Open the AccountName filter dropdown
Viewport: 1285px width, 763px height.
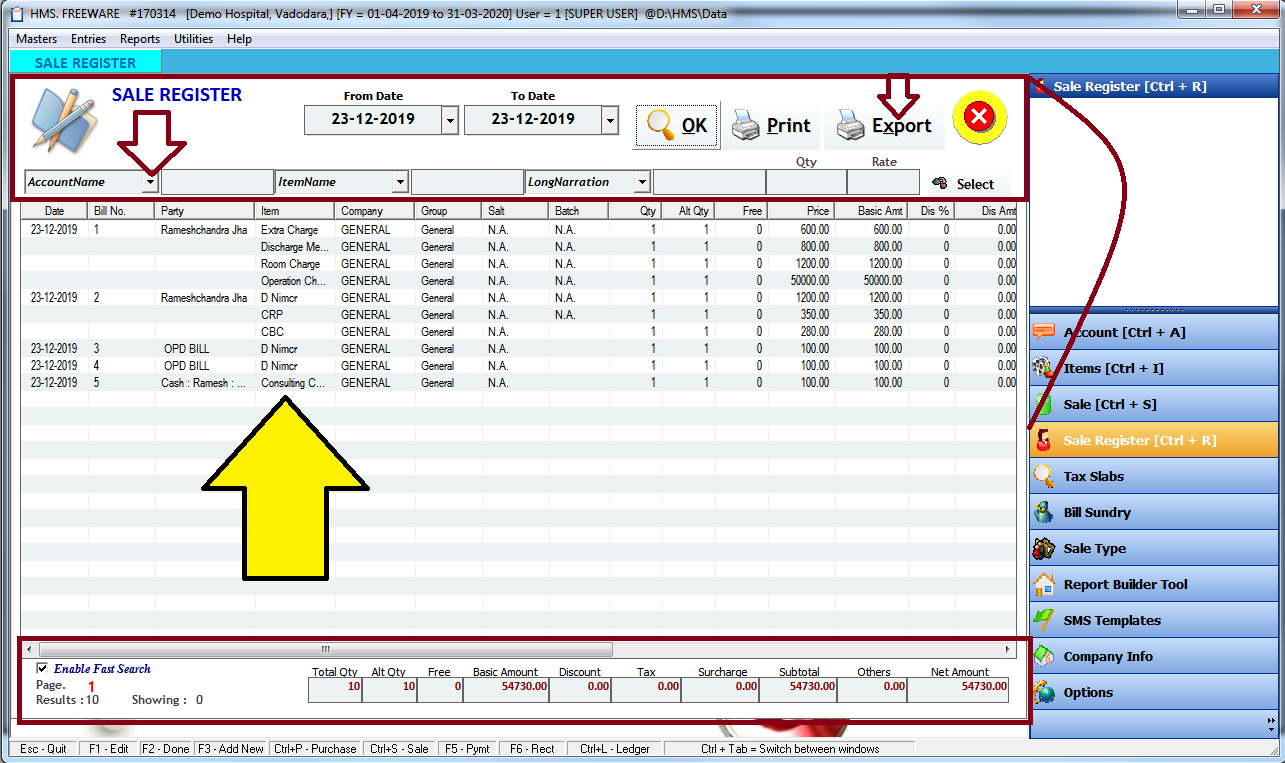click(151, 182)
